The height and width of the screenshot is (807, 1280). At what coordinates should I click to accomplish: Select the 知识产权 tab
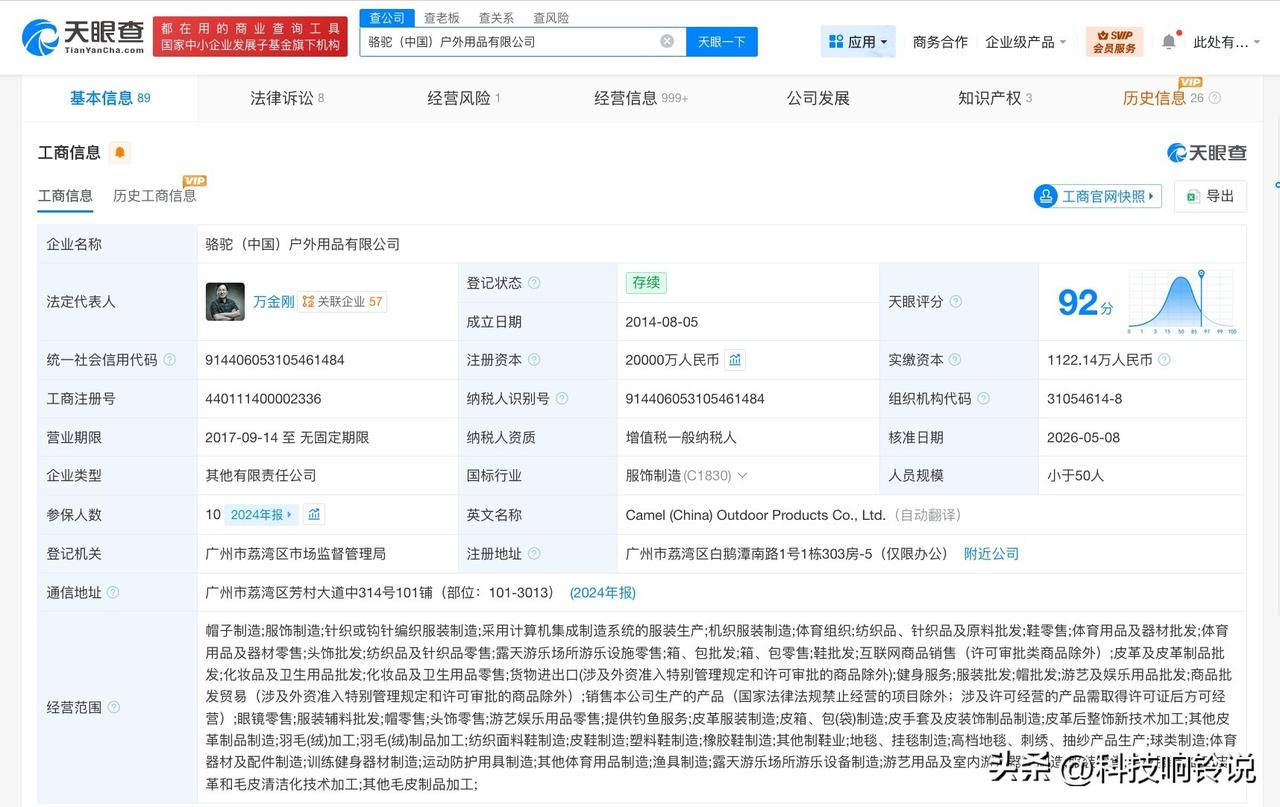tap(995, 98)
